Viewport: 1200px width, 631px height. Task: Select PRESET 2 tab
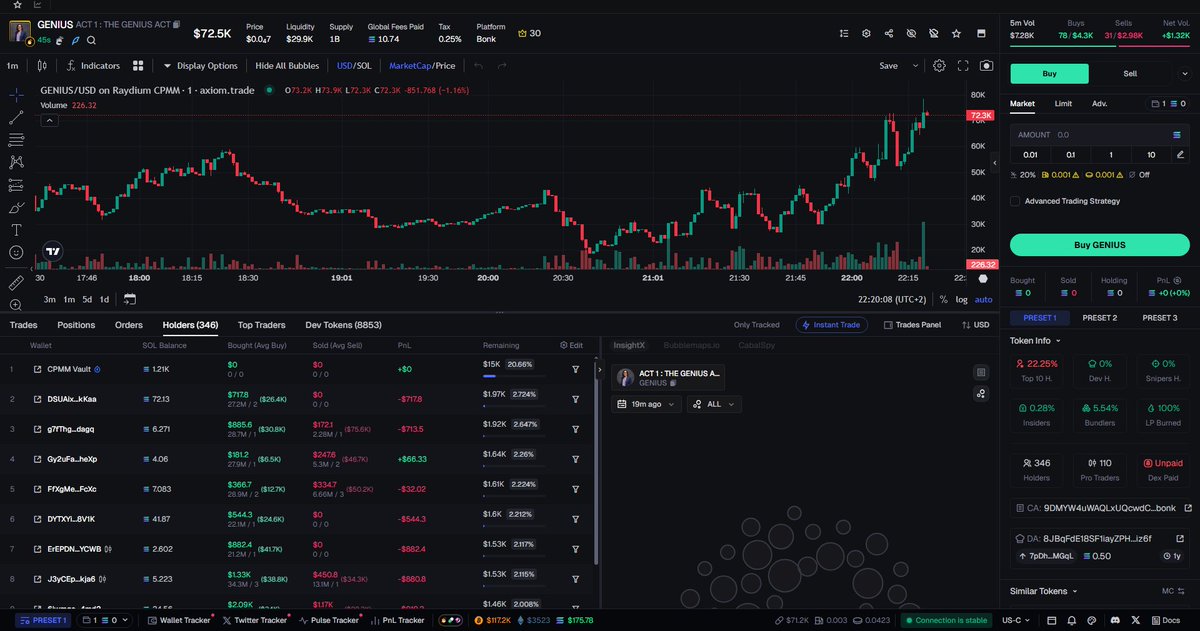[x=1099, y=318]
